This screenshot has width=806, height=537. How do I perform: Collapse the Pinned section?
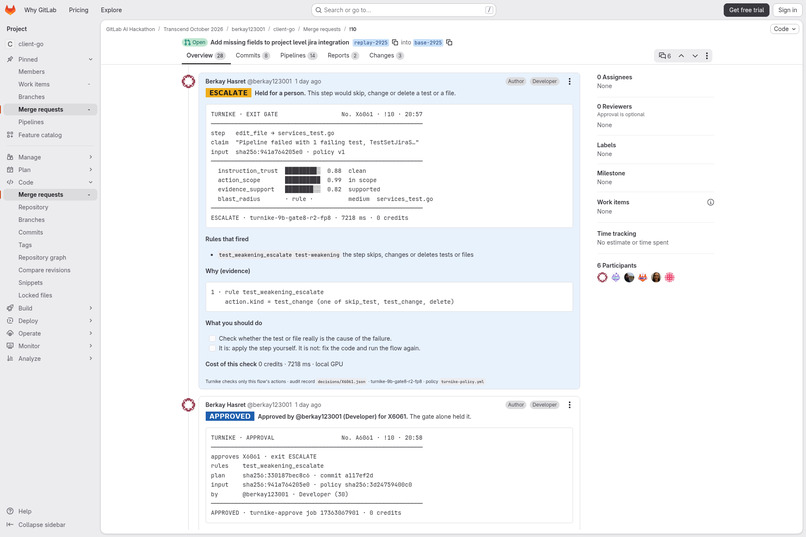click(90, 59)
